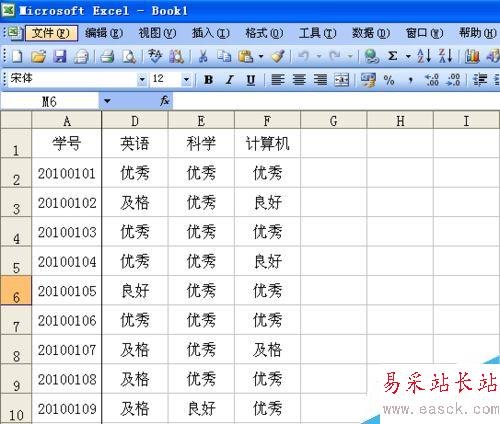This screenshot has height=424, width=500.
Task: Toggle Center alignment
Action: (299, 80)
